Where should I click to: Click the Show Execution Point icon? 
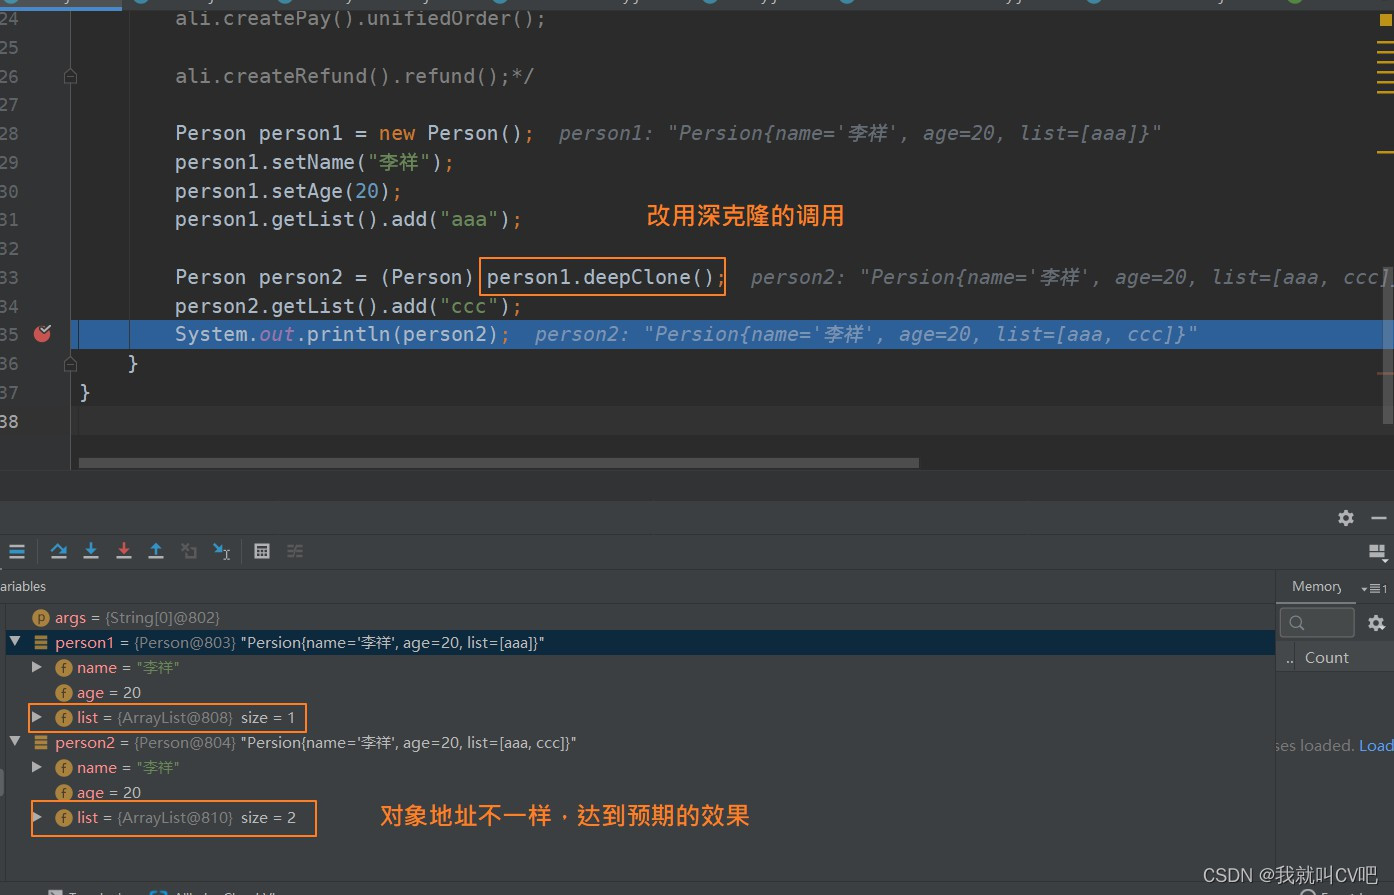coord(17,551)
